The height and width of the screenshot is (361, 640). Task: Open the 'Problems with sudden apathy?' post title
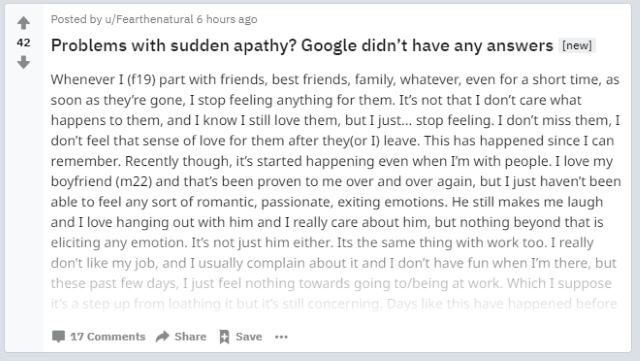pos(302,45)
